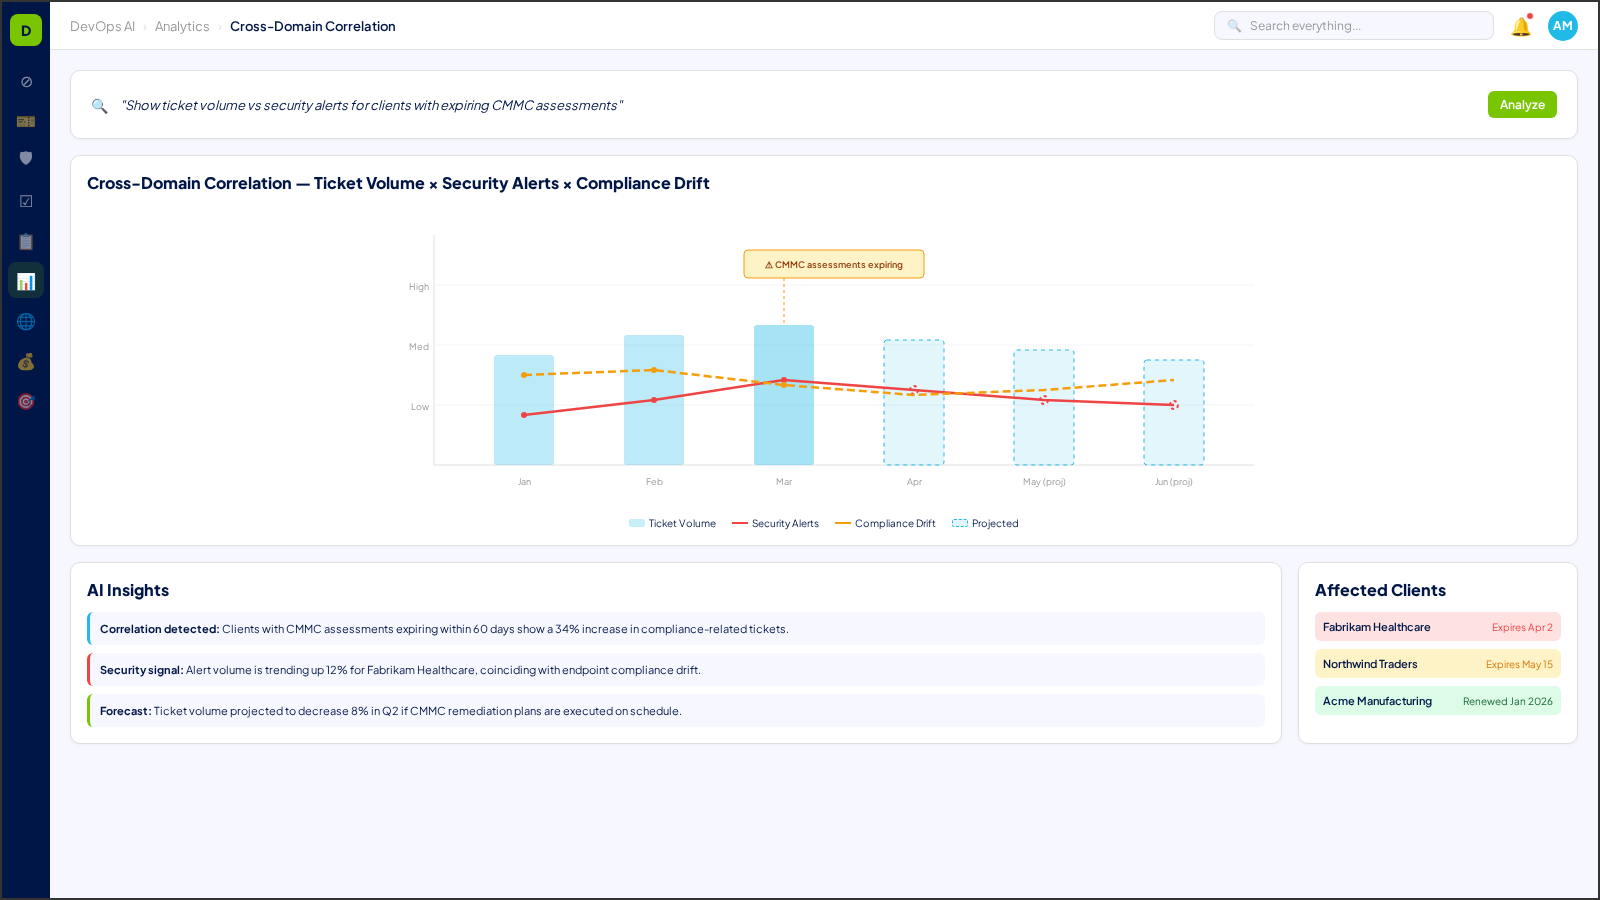This screenshot has height=900, width=1600.
Task: Open the AM avatar account menu
Action: click(x=1562, y=25)
